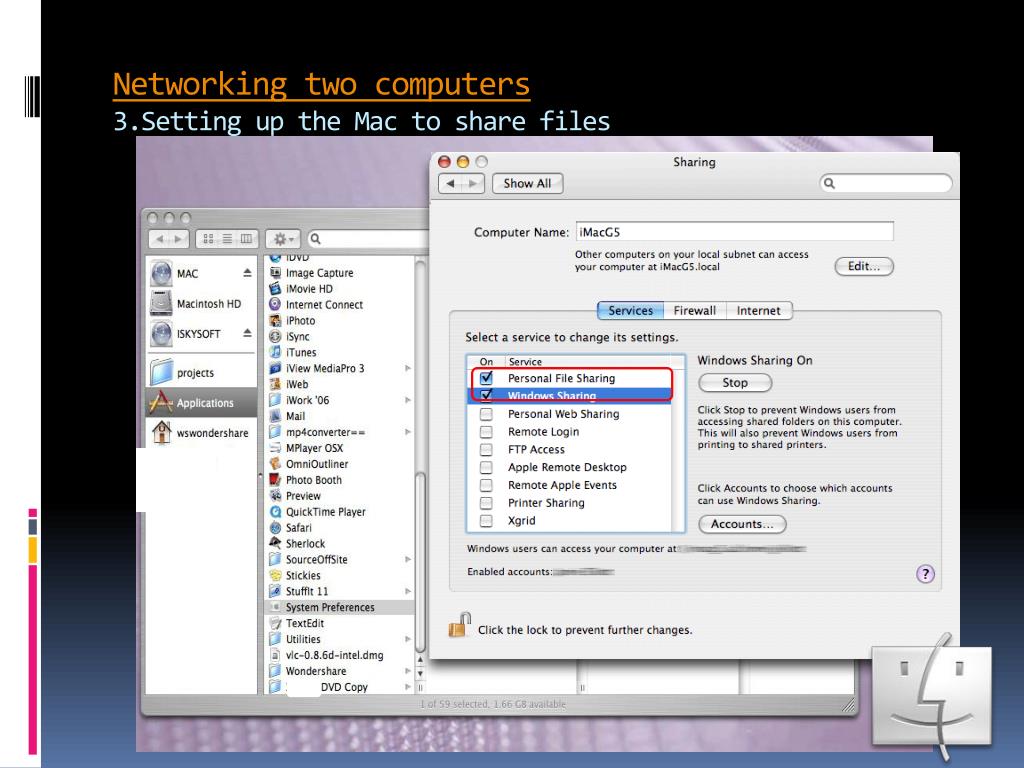This screenshot has width=1024, height=768.
Task: Select the Mail app icon
Action: [276, 416]
